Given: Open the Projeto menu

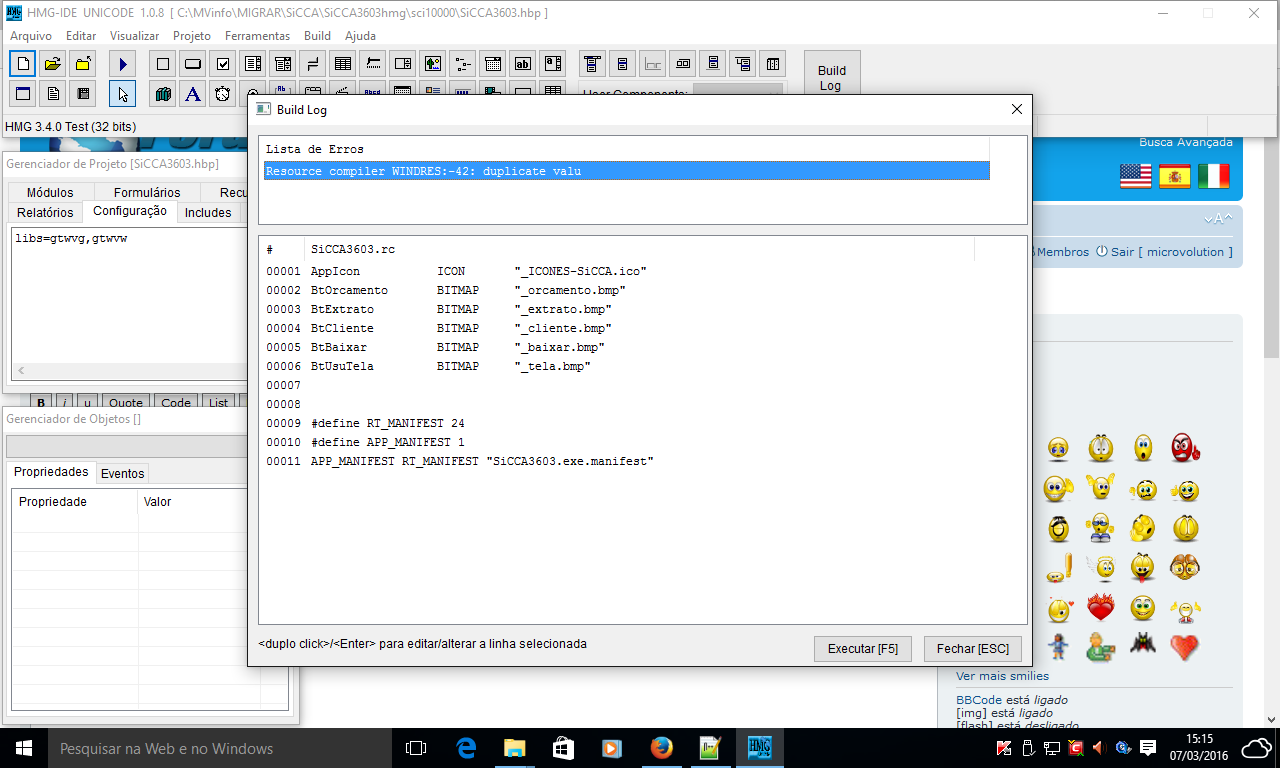Looking at the screenshot, I should [192, 36].
